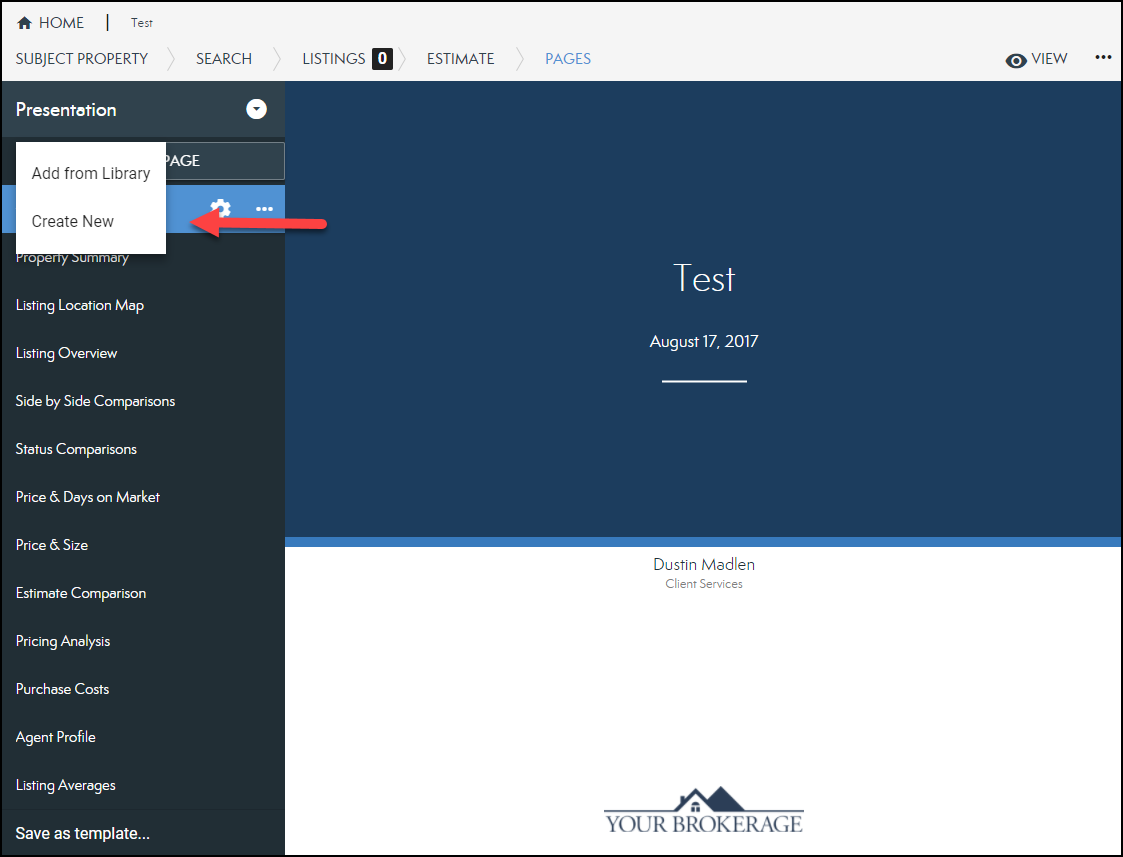Open Side by Side Comparisons page
1123x857 pixels.
[95, 401]
